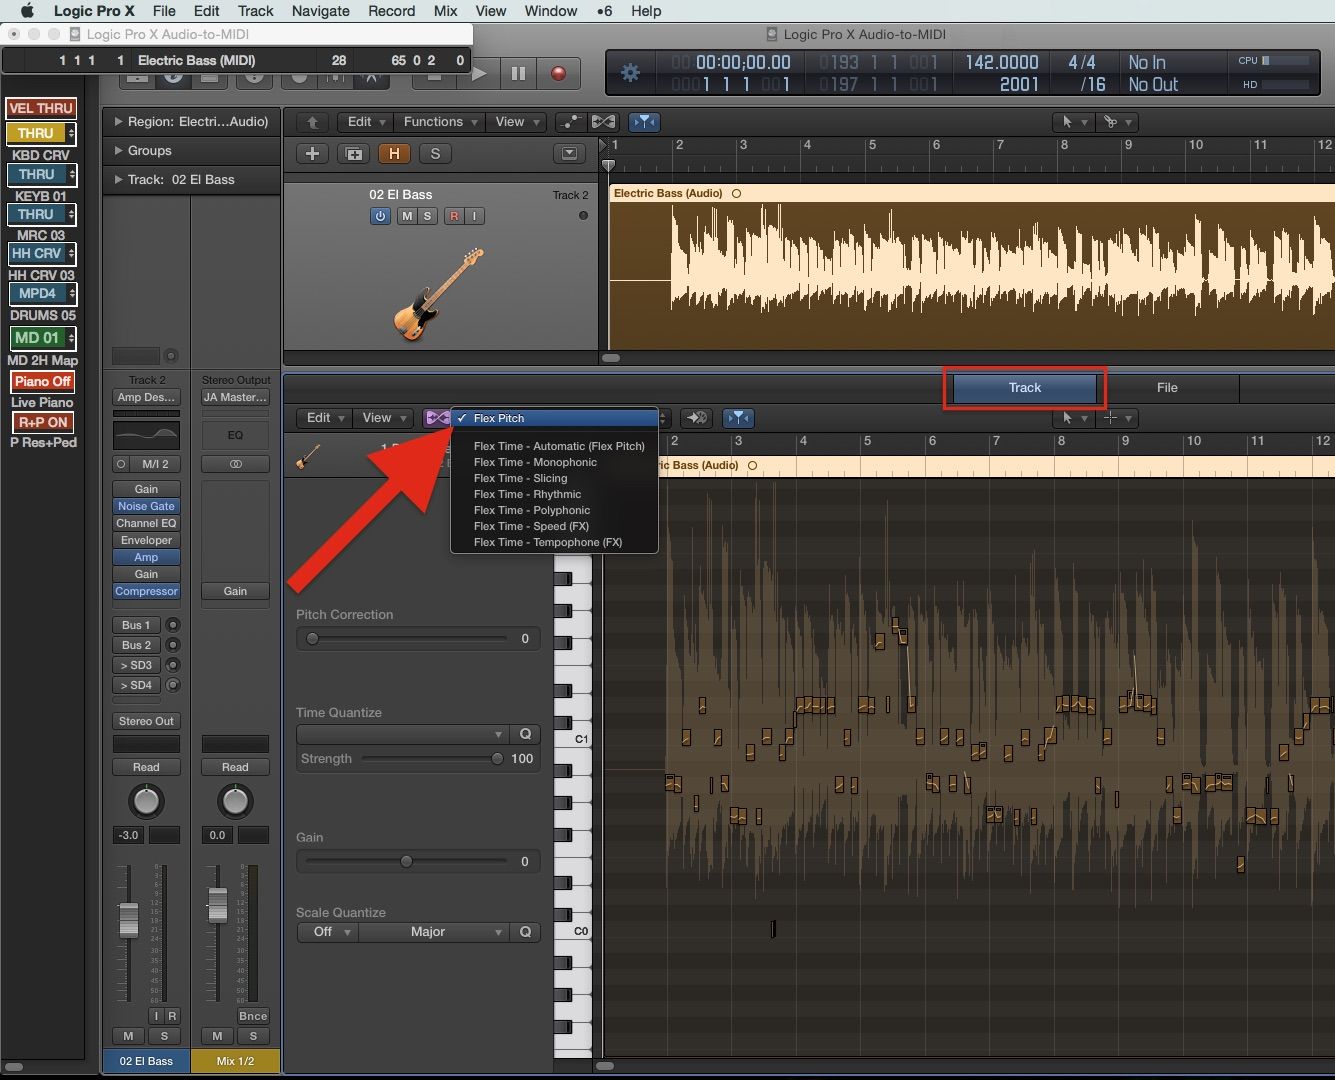The image size is (1335, 1080).
Task: Open the Apple menu
Action: 27,11
